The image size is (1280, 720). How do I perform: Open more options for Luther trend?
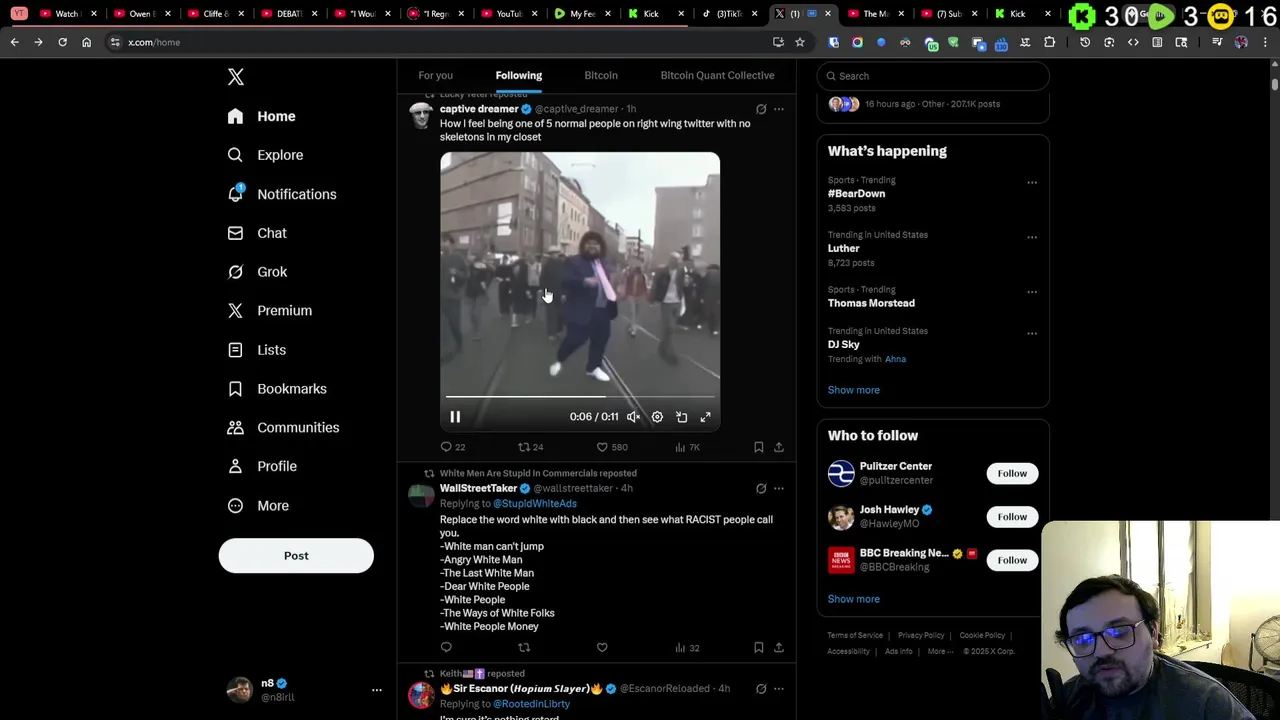click(x=1032, y=238)
